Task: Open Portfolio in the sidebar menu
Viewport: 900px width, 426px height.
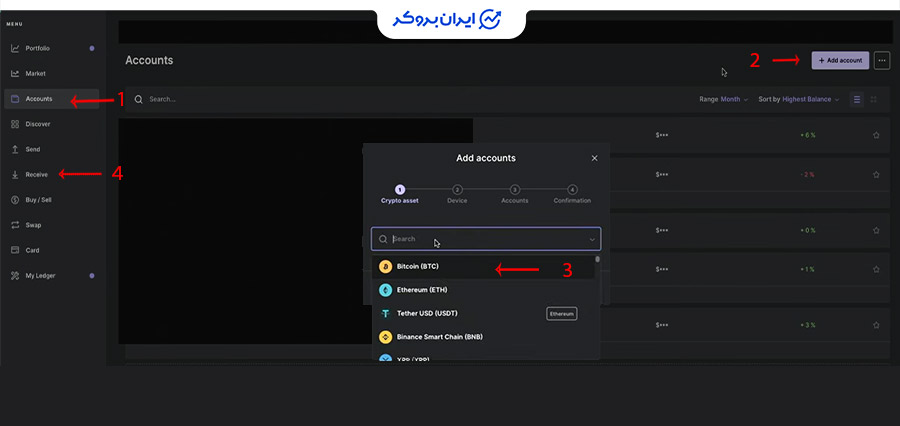Action: tap(38, 48)
